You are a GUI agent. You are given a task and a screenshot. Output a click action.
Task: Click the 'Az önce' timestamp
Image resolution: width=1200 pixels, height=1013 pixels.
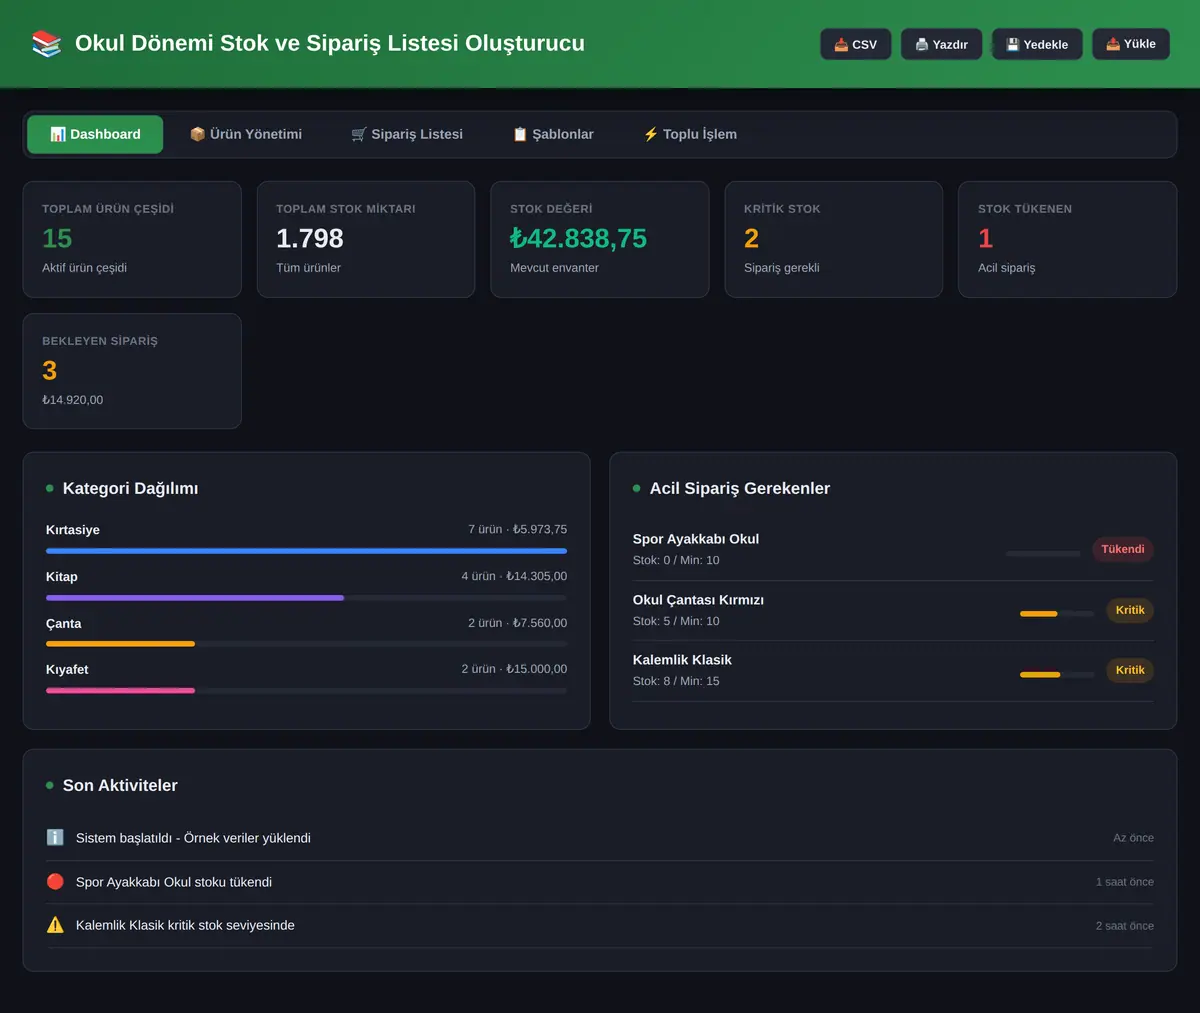(1133, 838)
